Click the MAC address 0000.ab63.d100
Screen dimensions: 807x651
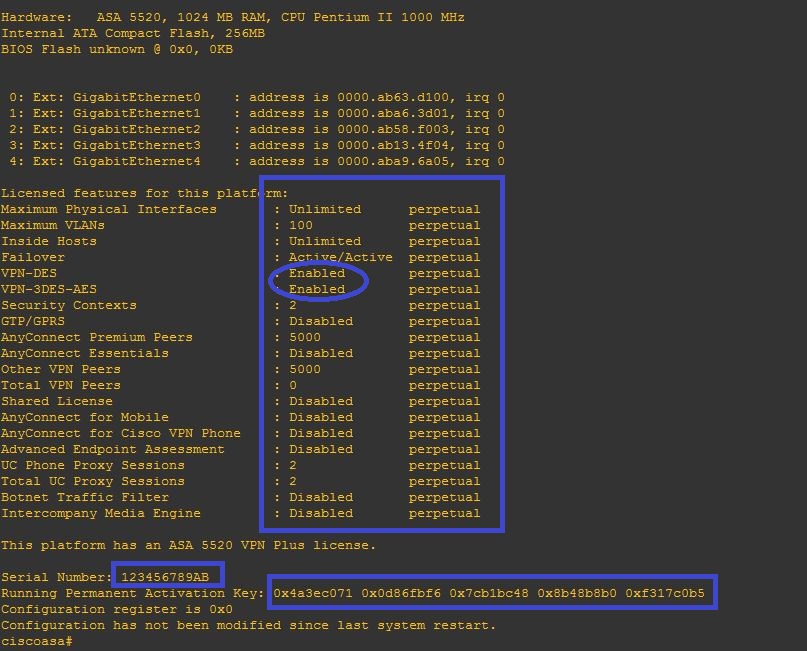point(393,97)
